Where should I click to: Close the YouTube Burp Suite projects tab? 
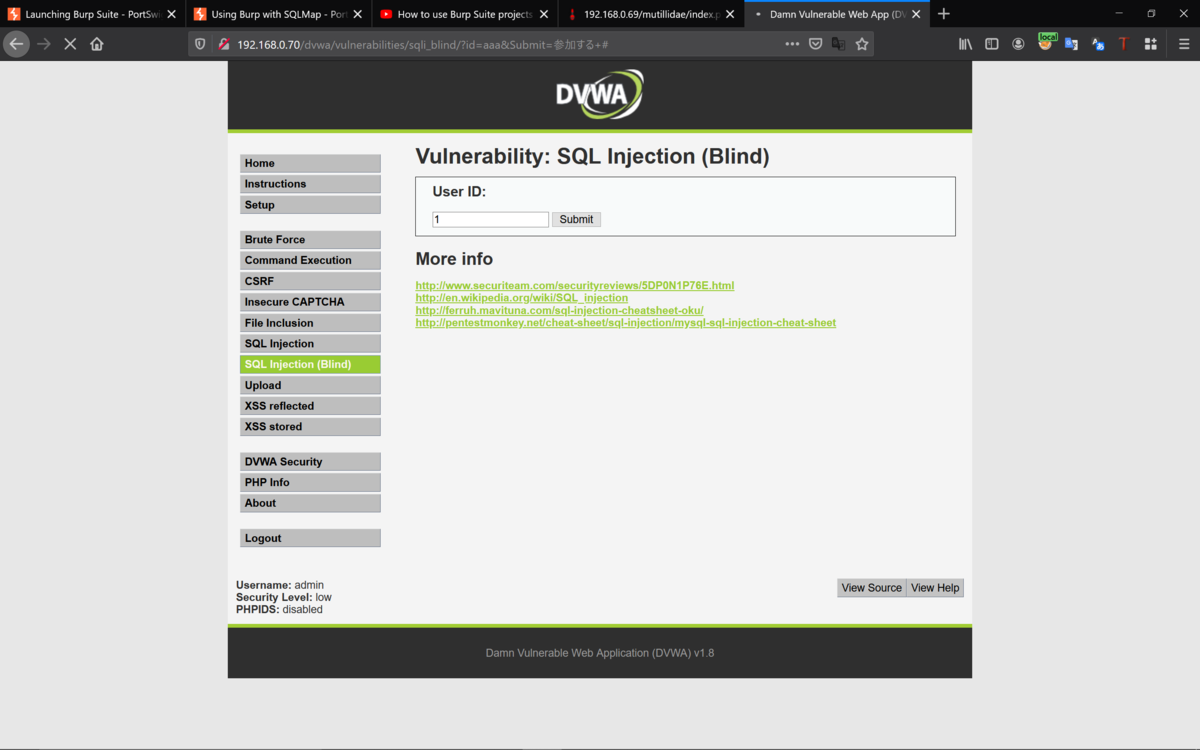(x=544, y=14)
